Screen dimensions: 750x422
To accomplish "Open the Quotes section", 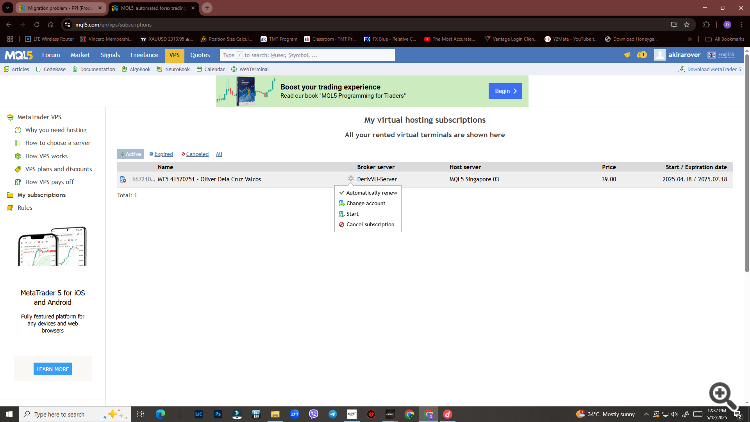I will click(x=200, y=55).
